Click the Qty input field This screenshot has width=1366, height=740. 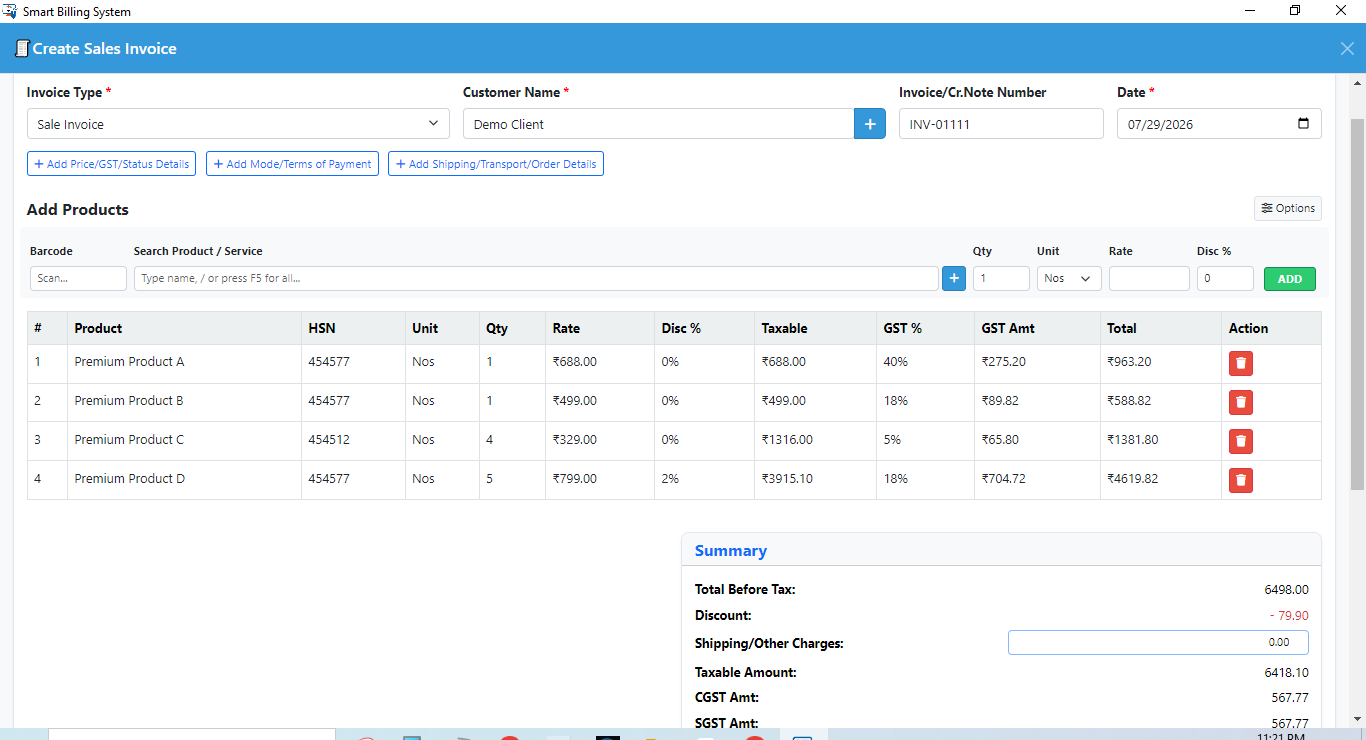pos(1001,279)
